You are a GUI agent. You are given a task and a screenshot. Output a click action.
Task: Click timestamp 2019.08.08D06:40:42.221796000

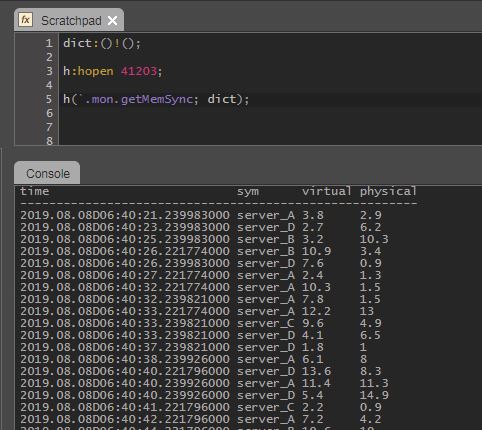[x=125, y=419]
